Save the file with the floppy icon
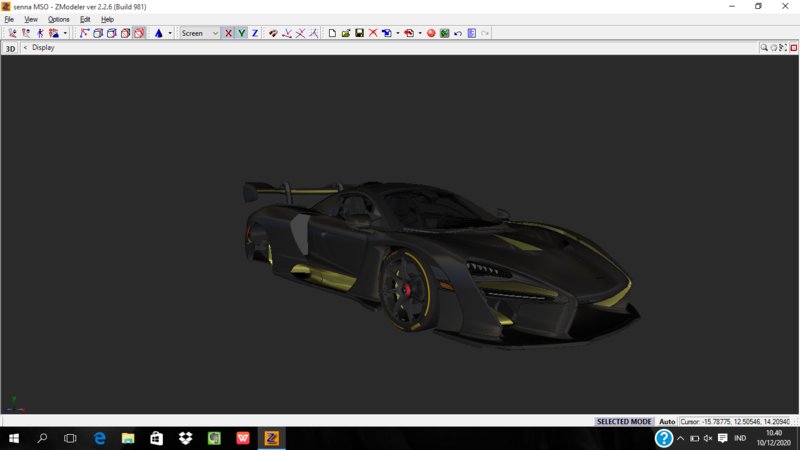800x450 pixels. [360, 33]
